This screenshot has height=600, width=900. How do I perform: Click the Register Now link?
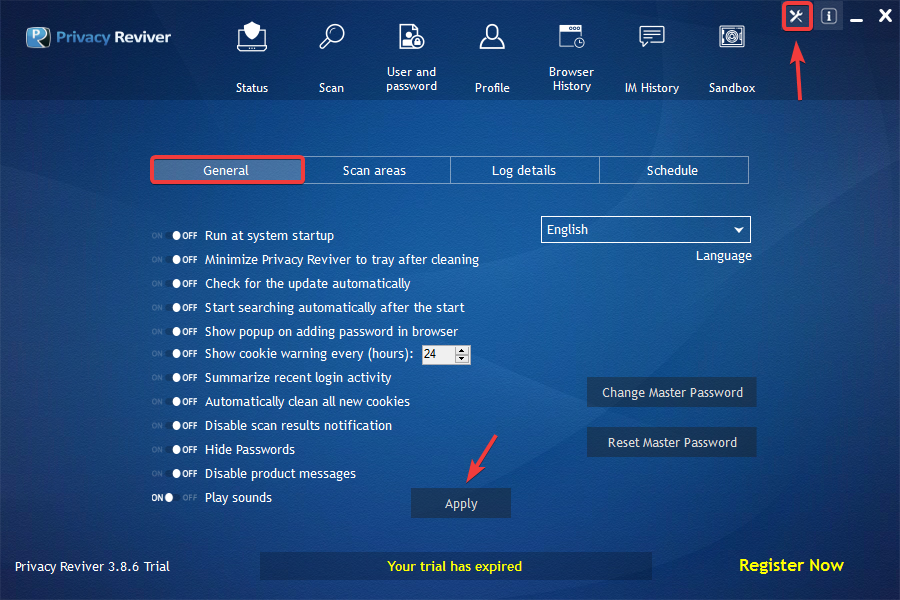click(x=791, y=566)
